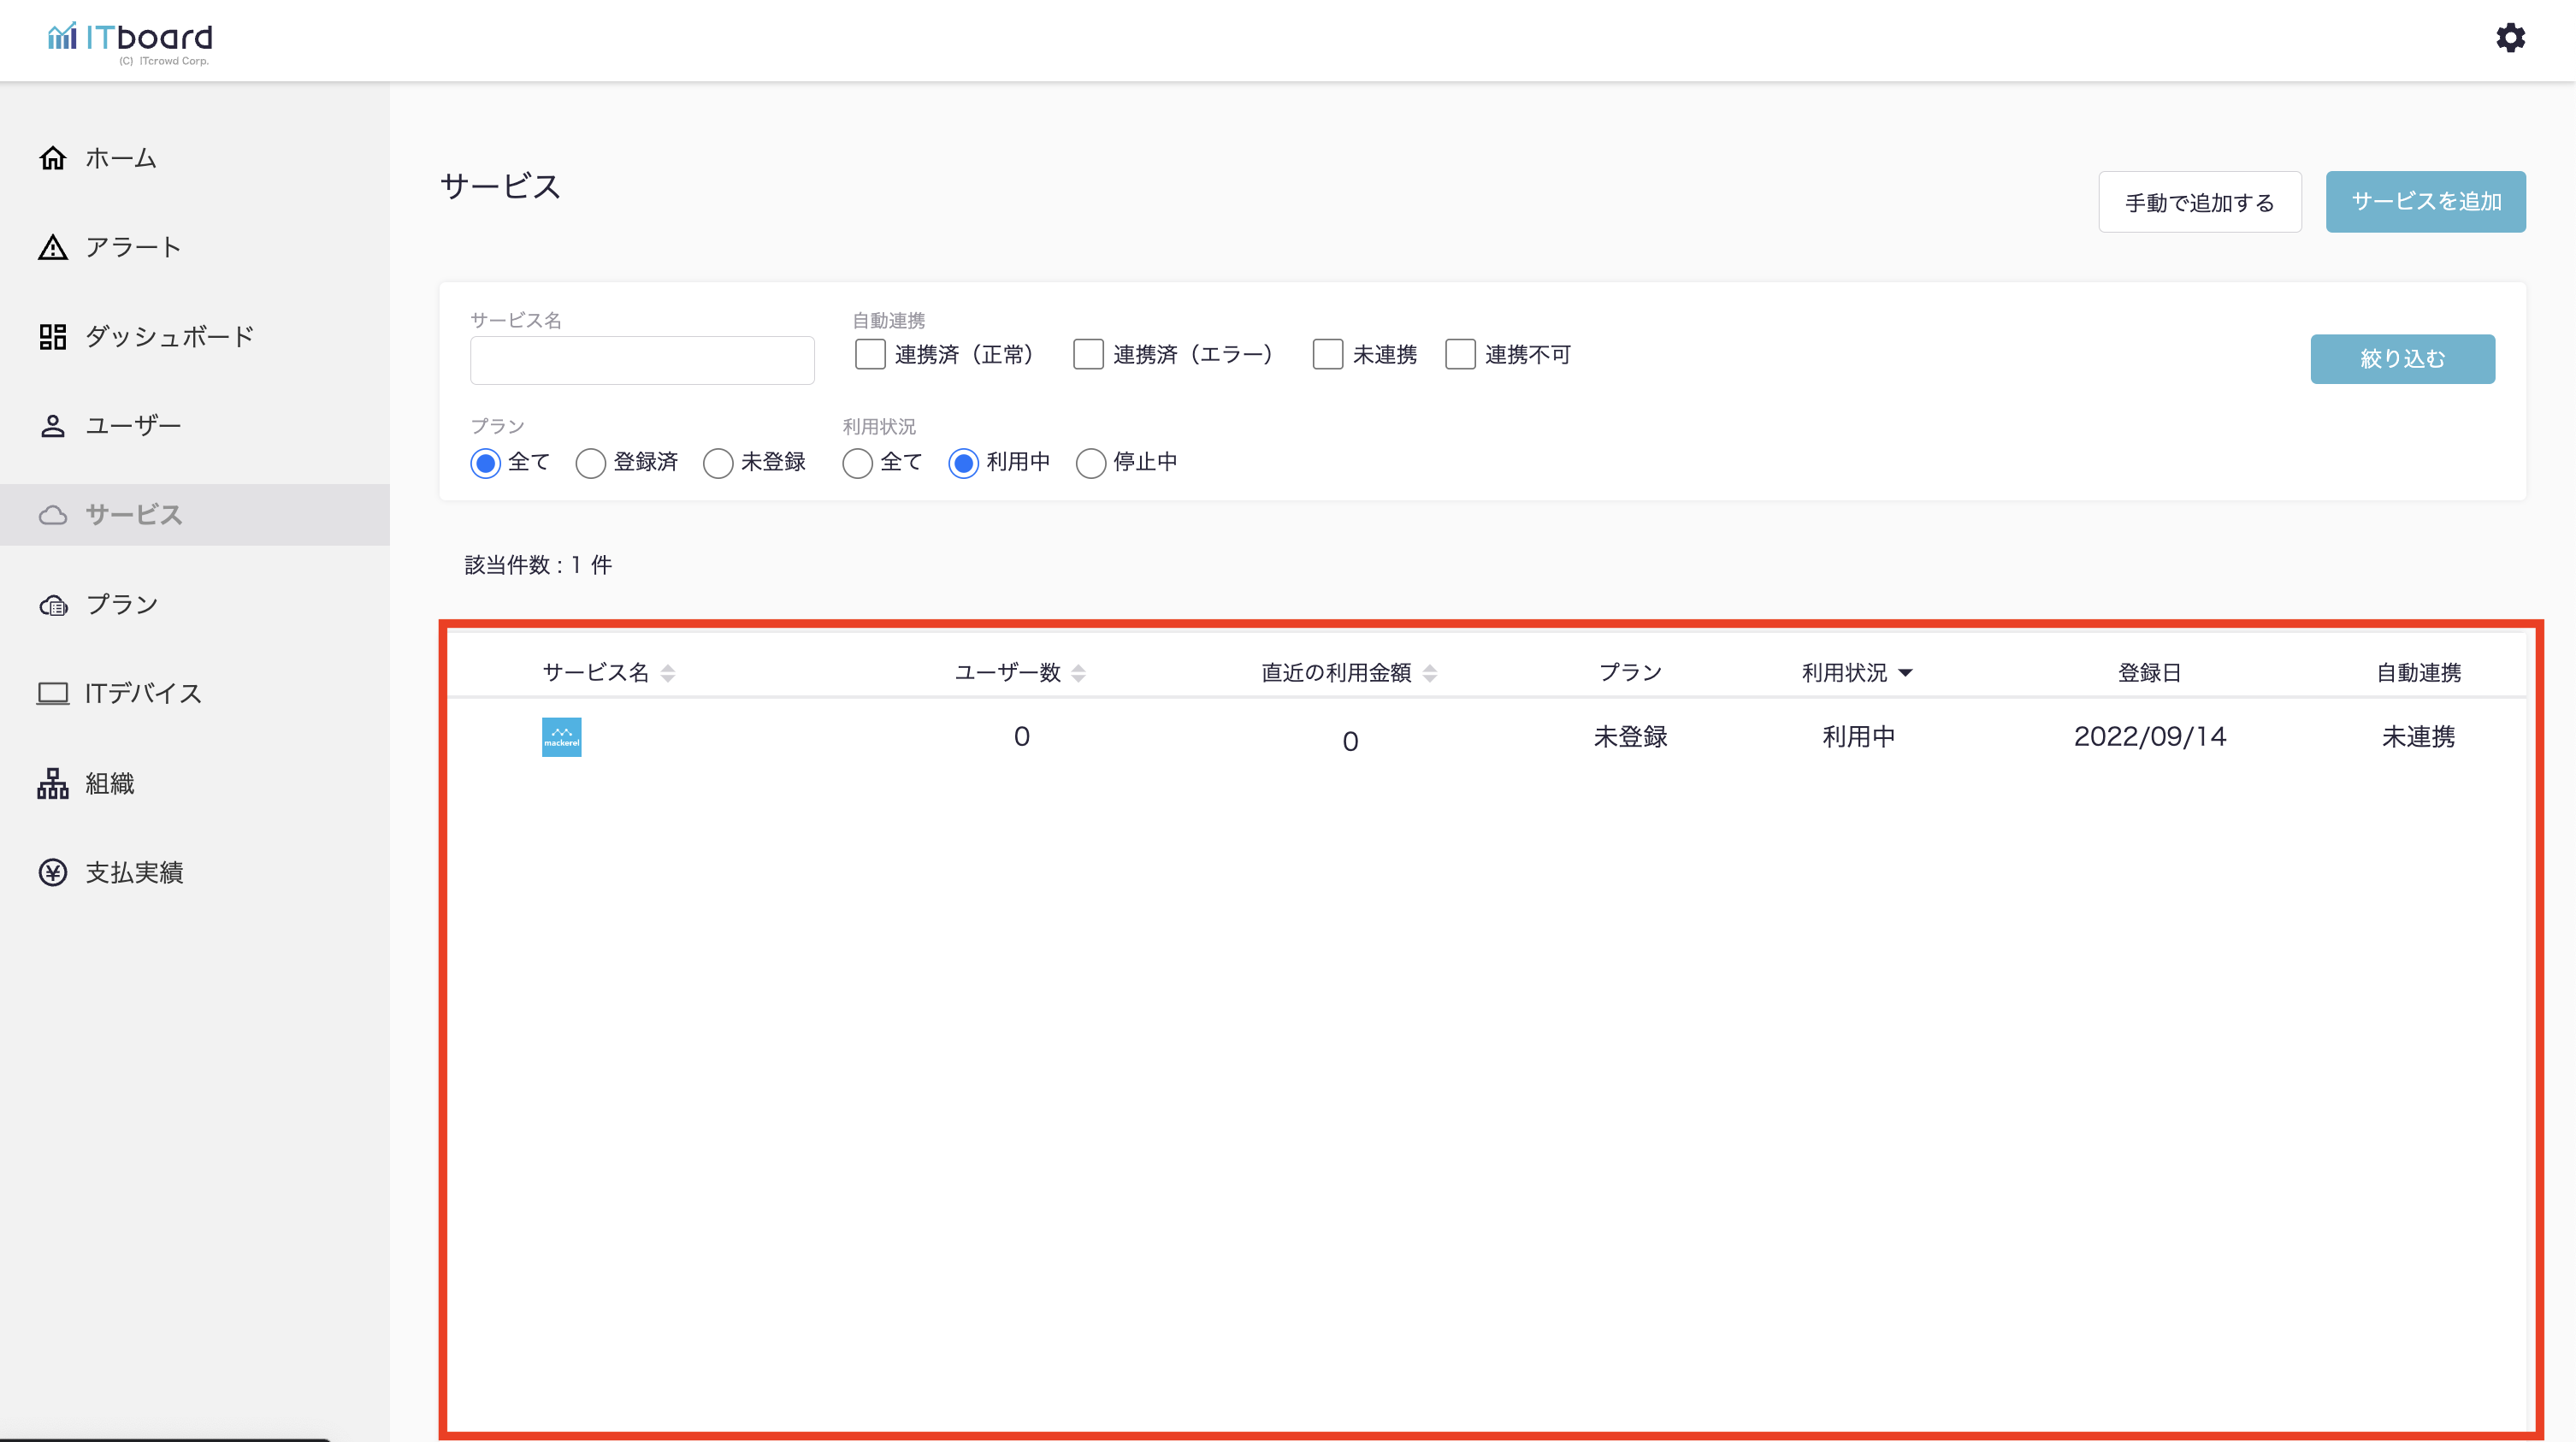Click the home icon in sidebar
Screen dimensions: 2576x1442
pyautogui.click(x=53, y=158)
